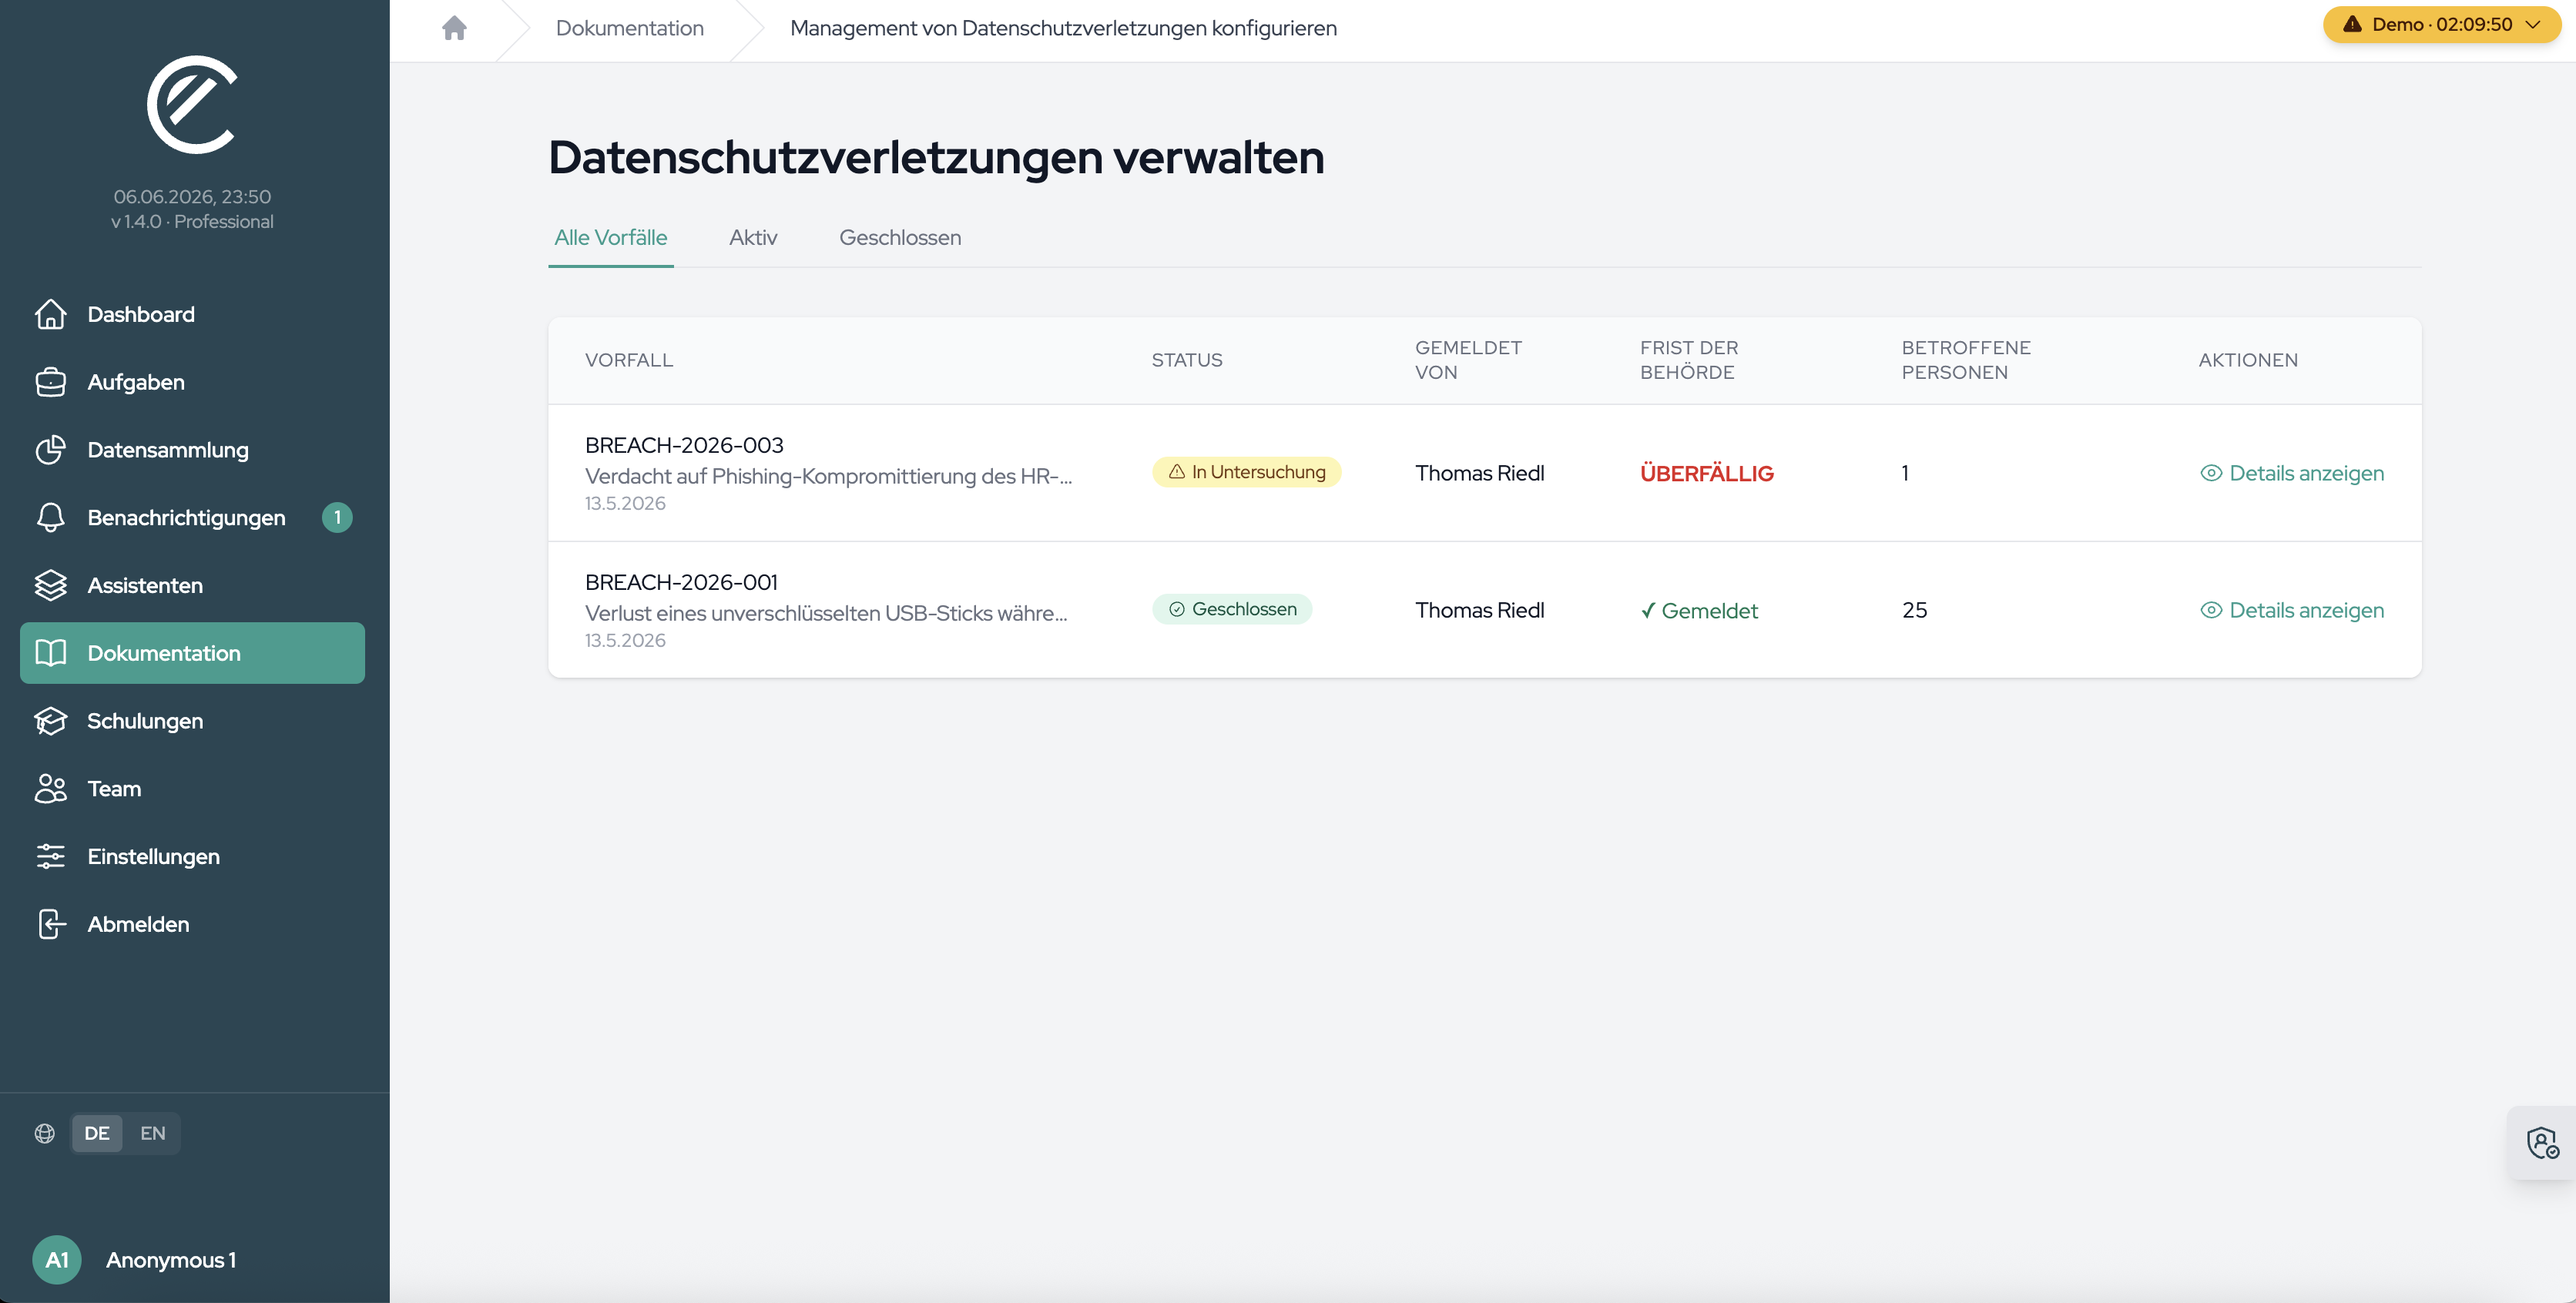Click the Demo warning triangle icon
Screen dimensions: 2576x1303
point(2352,24)
